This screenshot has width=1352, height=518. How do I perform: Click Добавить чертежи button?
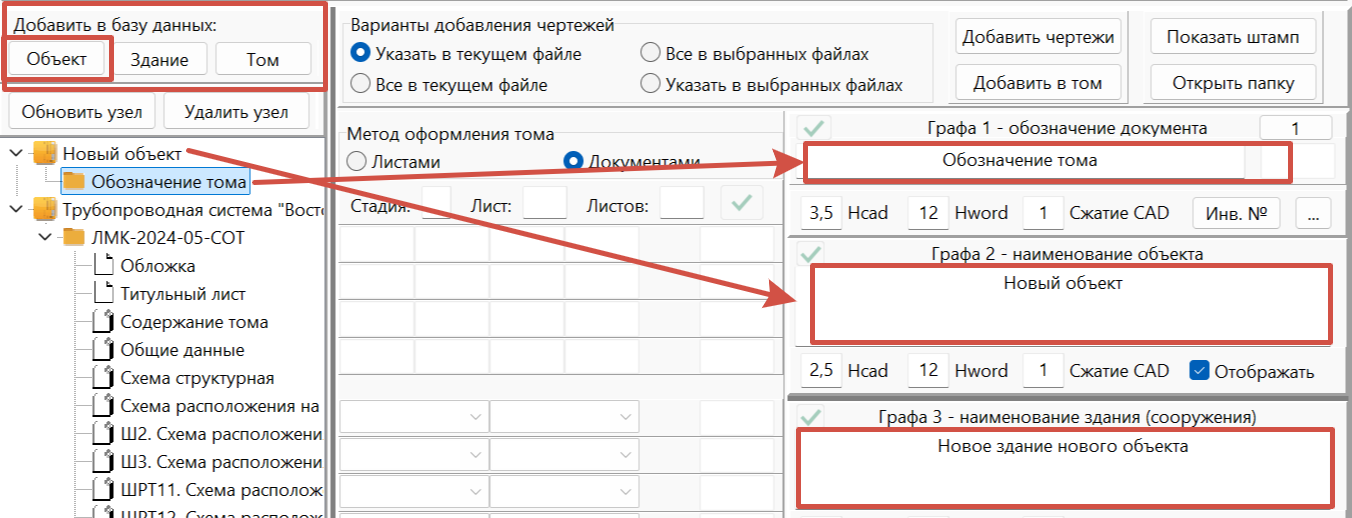click(1037, 37)
